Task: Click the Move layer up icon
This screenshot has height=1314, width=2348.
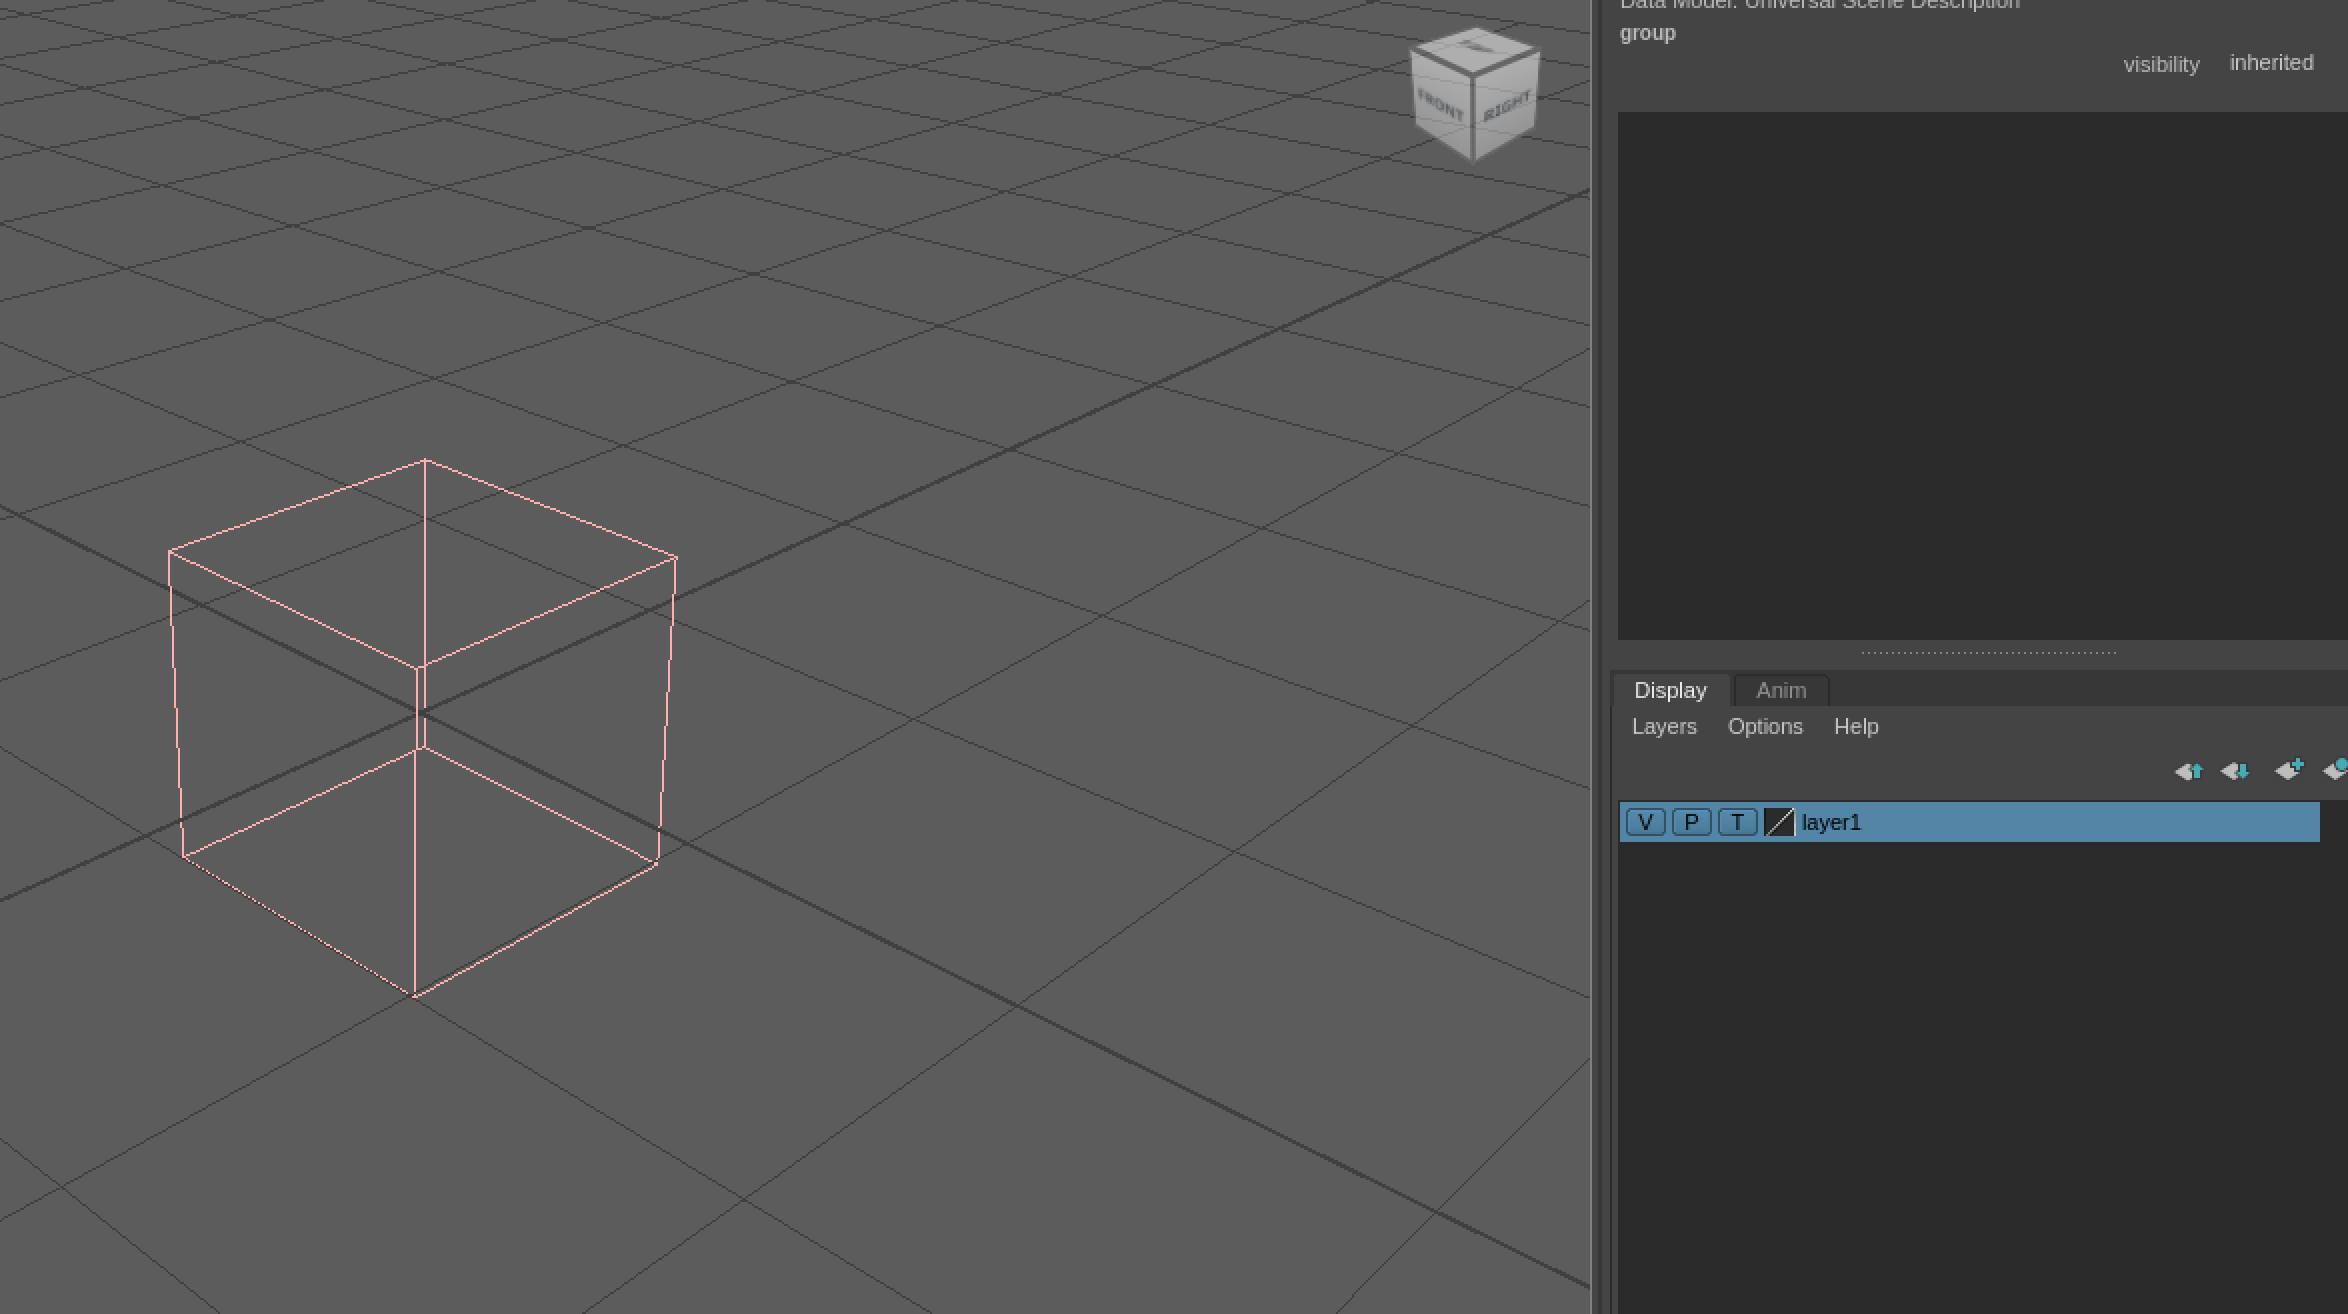Action: [x=2188, y=771]
